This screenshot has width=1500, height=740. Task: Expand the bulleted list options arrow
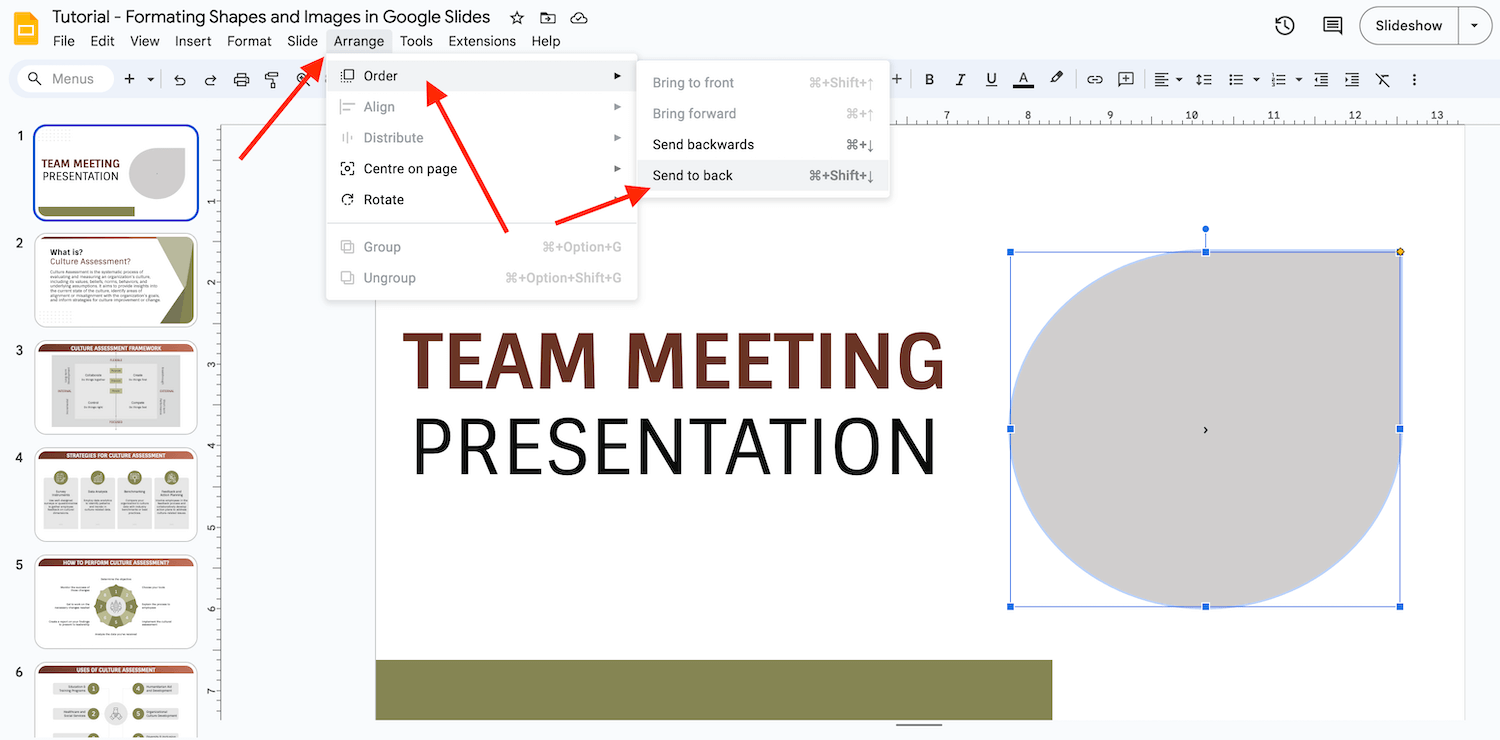pos(1255,79)
